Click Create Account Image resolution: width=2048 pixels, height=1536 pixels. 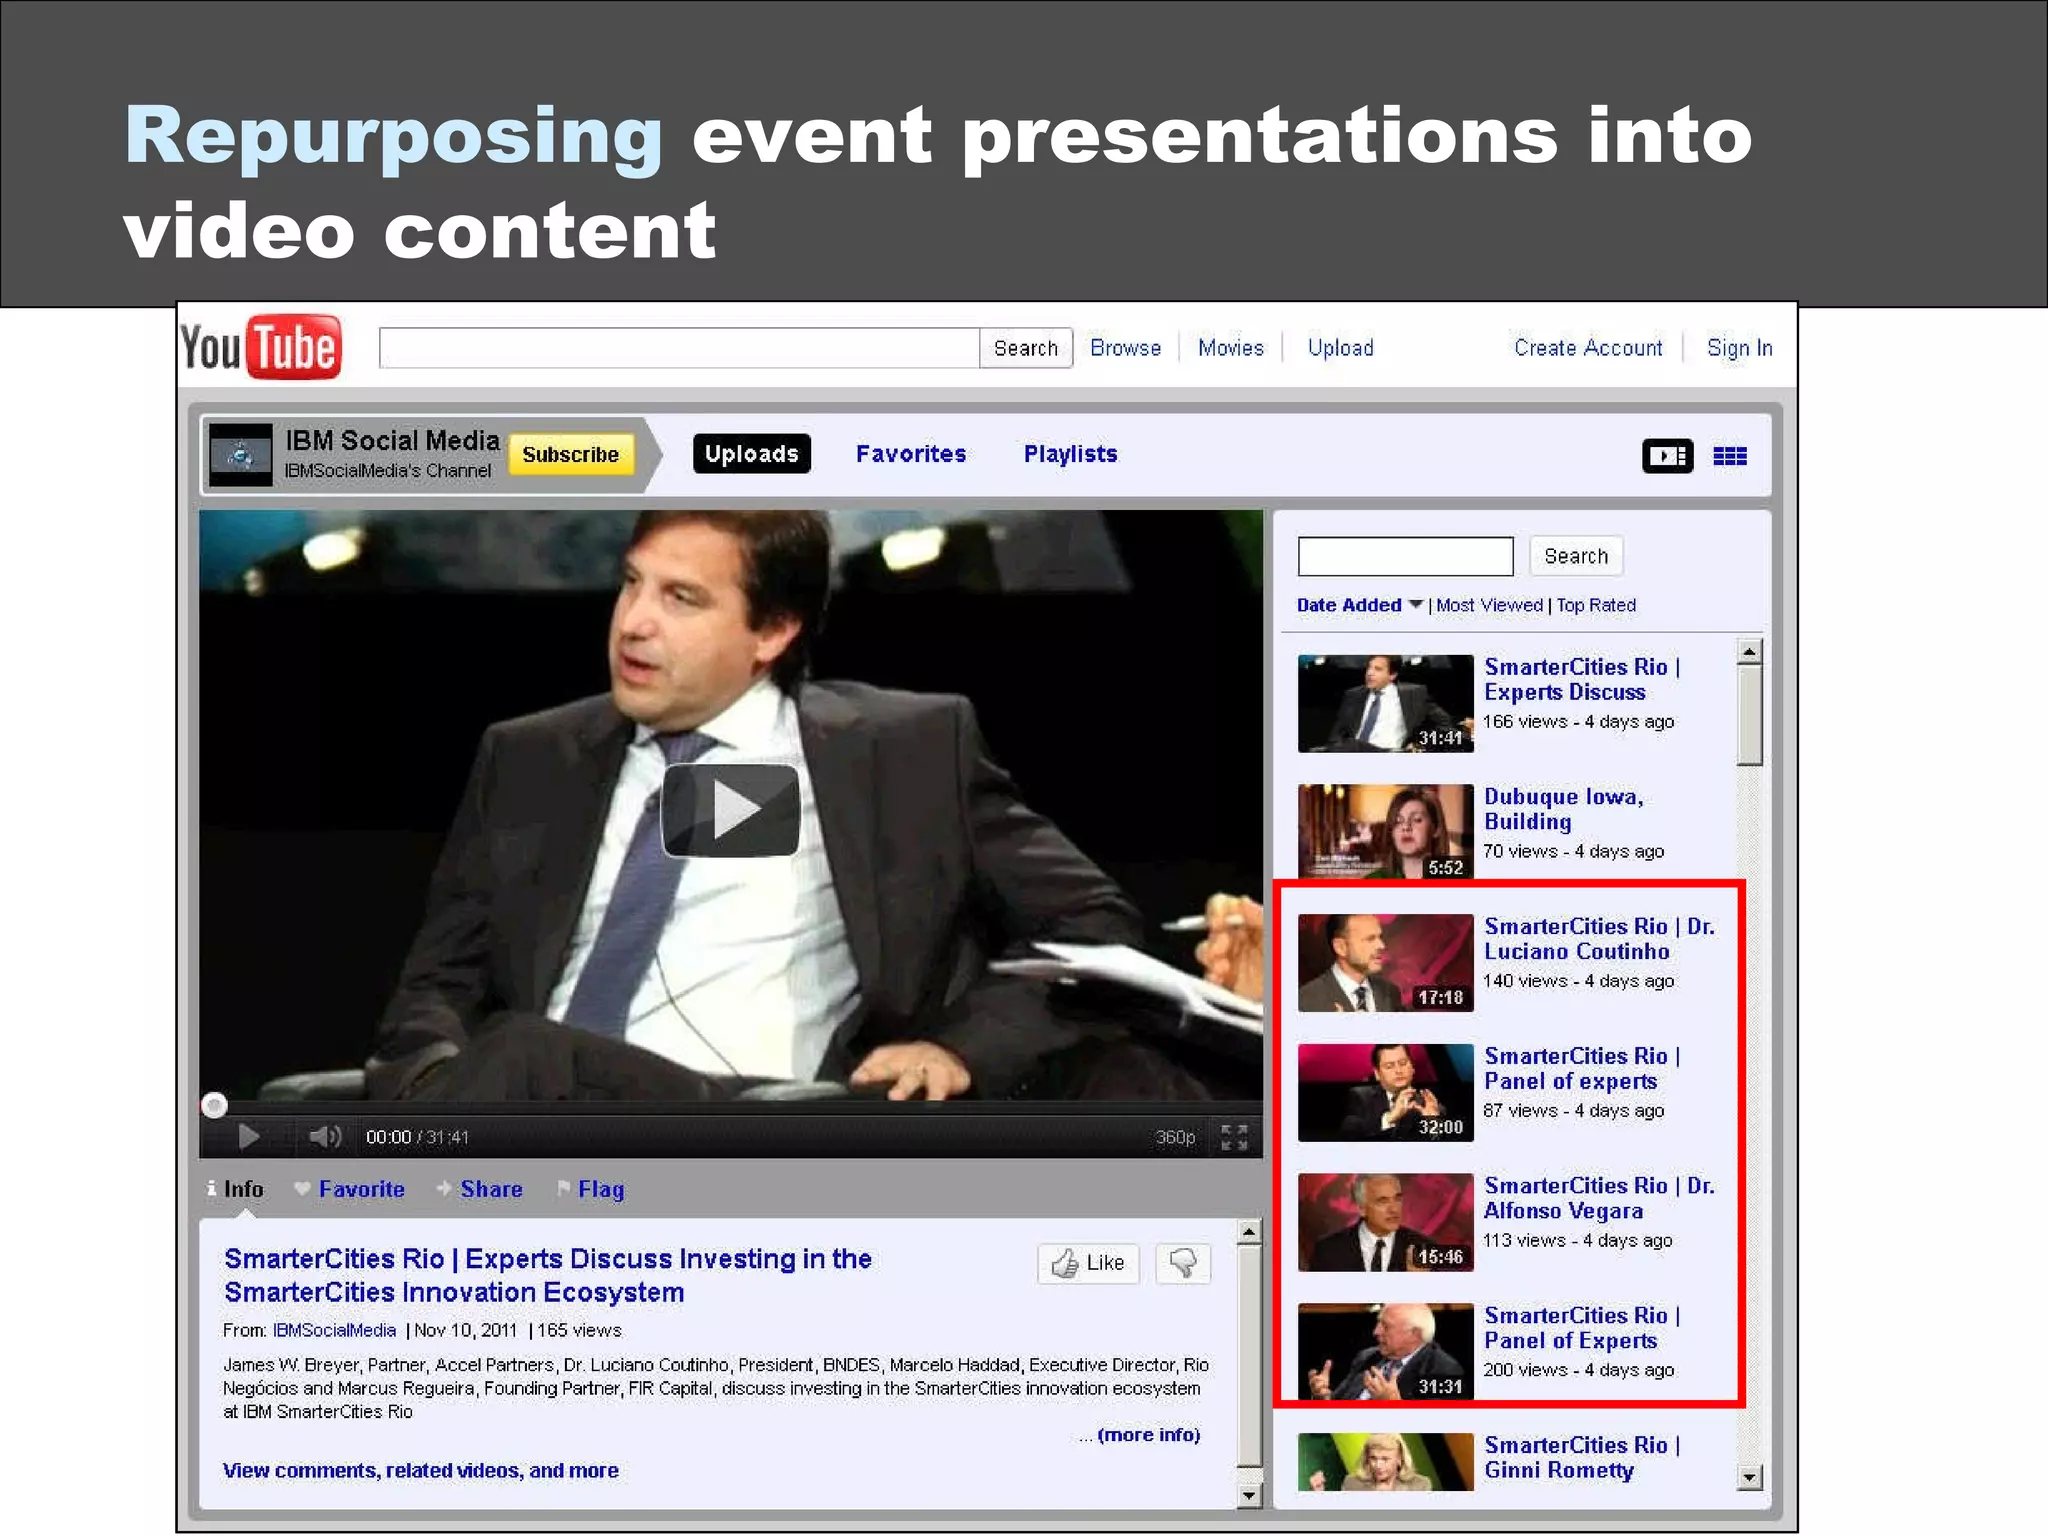[x=1588, y=348]
